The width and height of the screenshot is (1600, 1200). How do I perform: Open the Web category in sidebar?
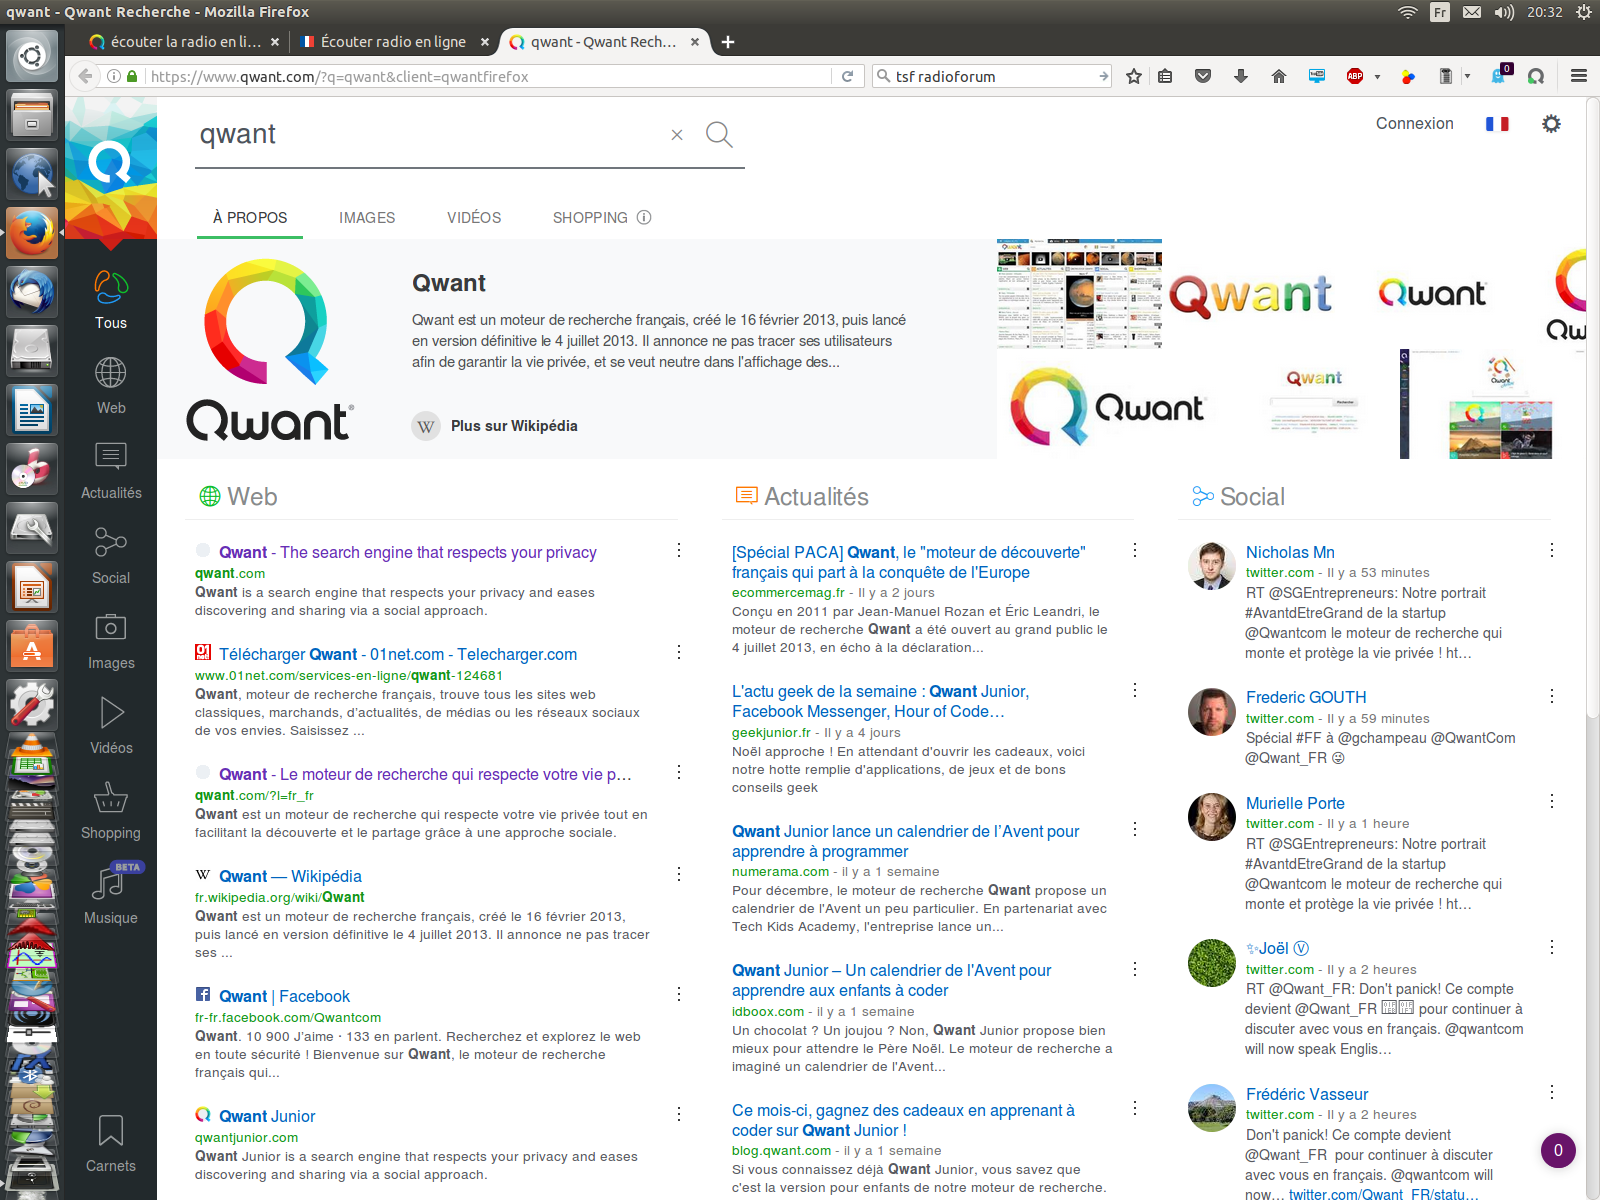click(111, 386)
